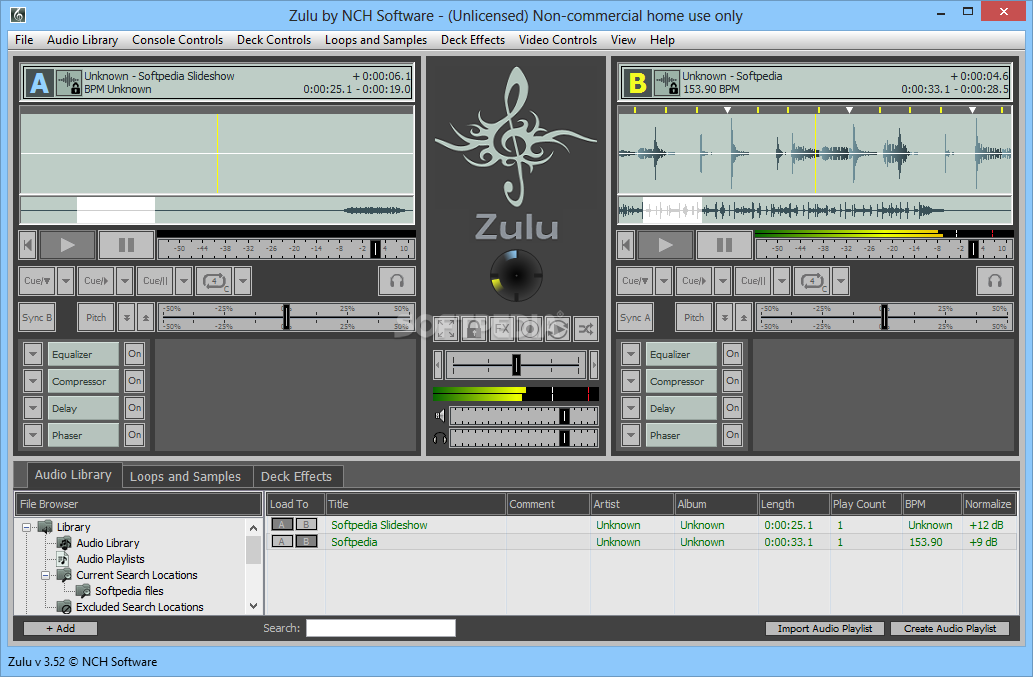
Task: Restart Deck A track from the beginning
Action: coord(28,245)
